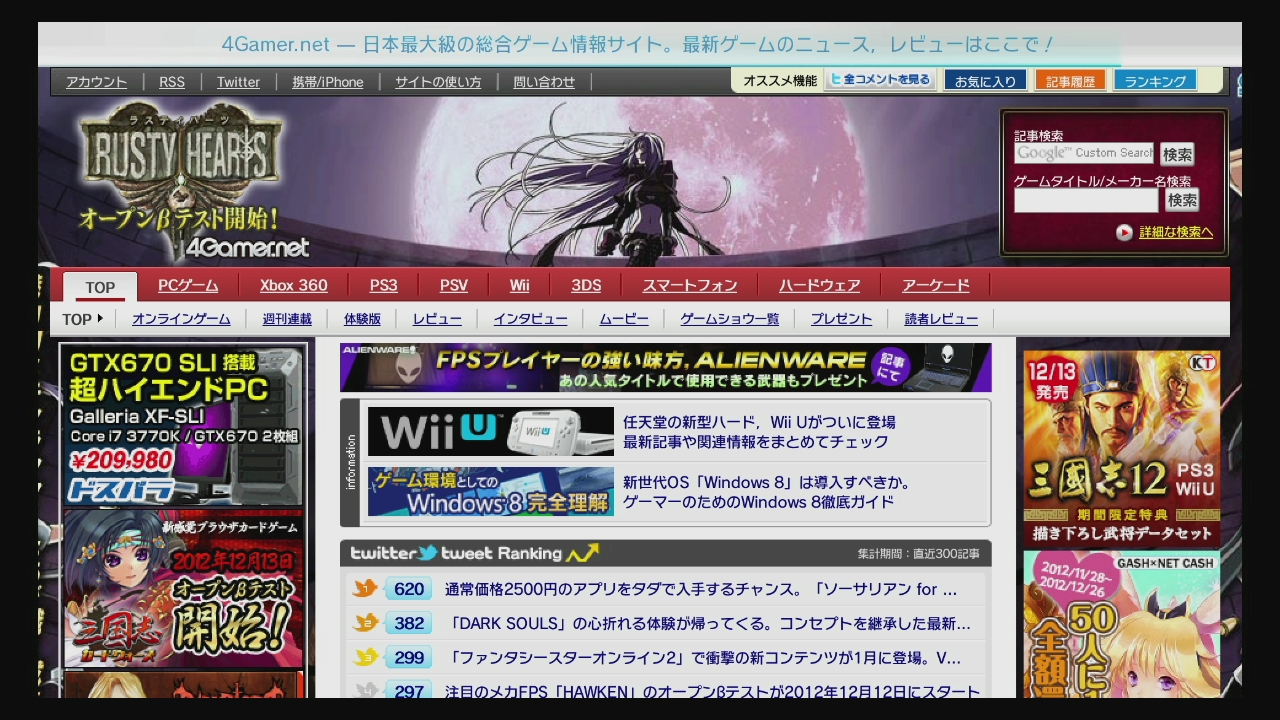
Task: Open the ファンタシースターオンライン2 article link
Action: [x=704, y=657]
